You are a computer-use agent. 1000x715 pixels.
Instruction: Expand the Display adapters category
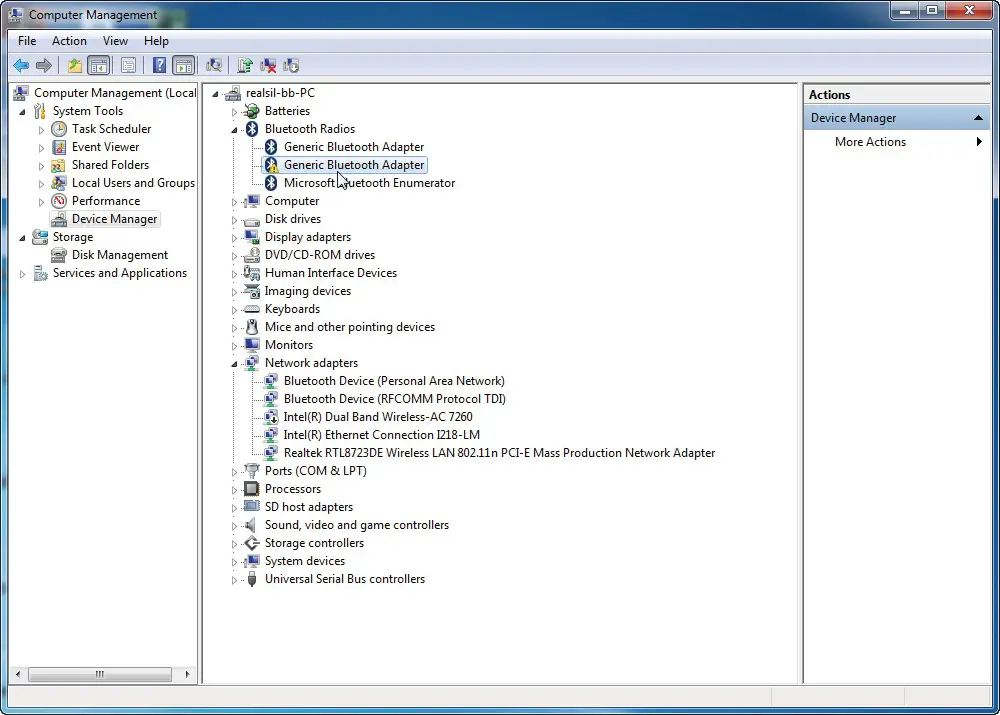pos(235,237)
